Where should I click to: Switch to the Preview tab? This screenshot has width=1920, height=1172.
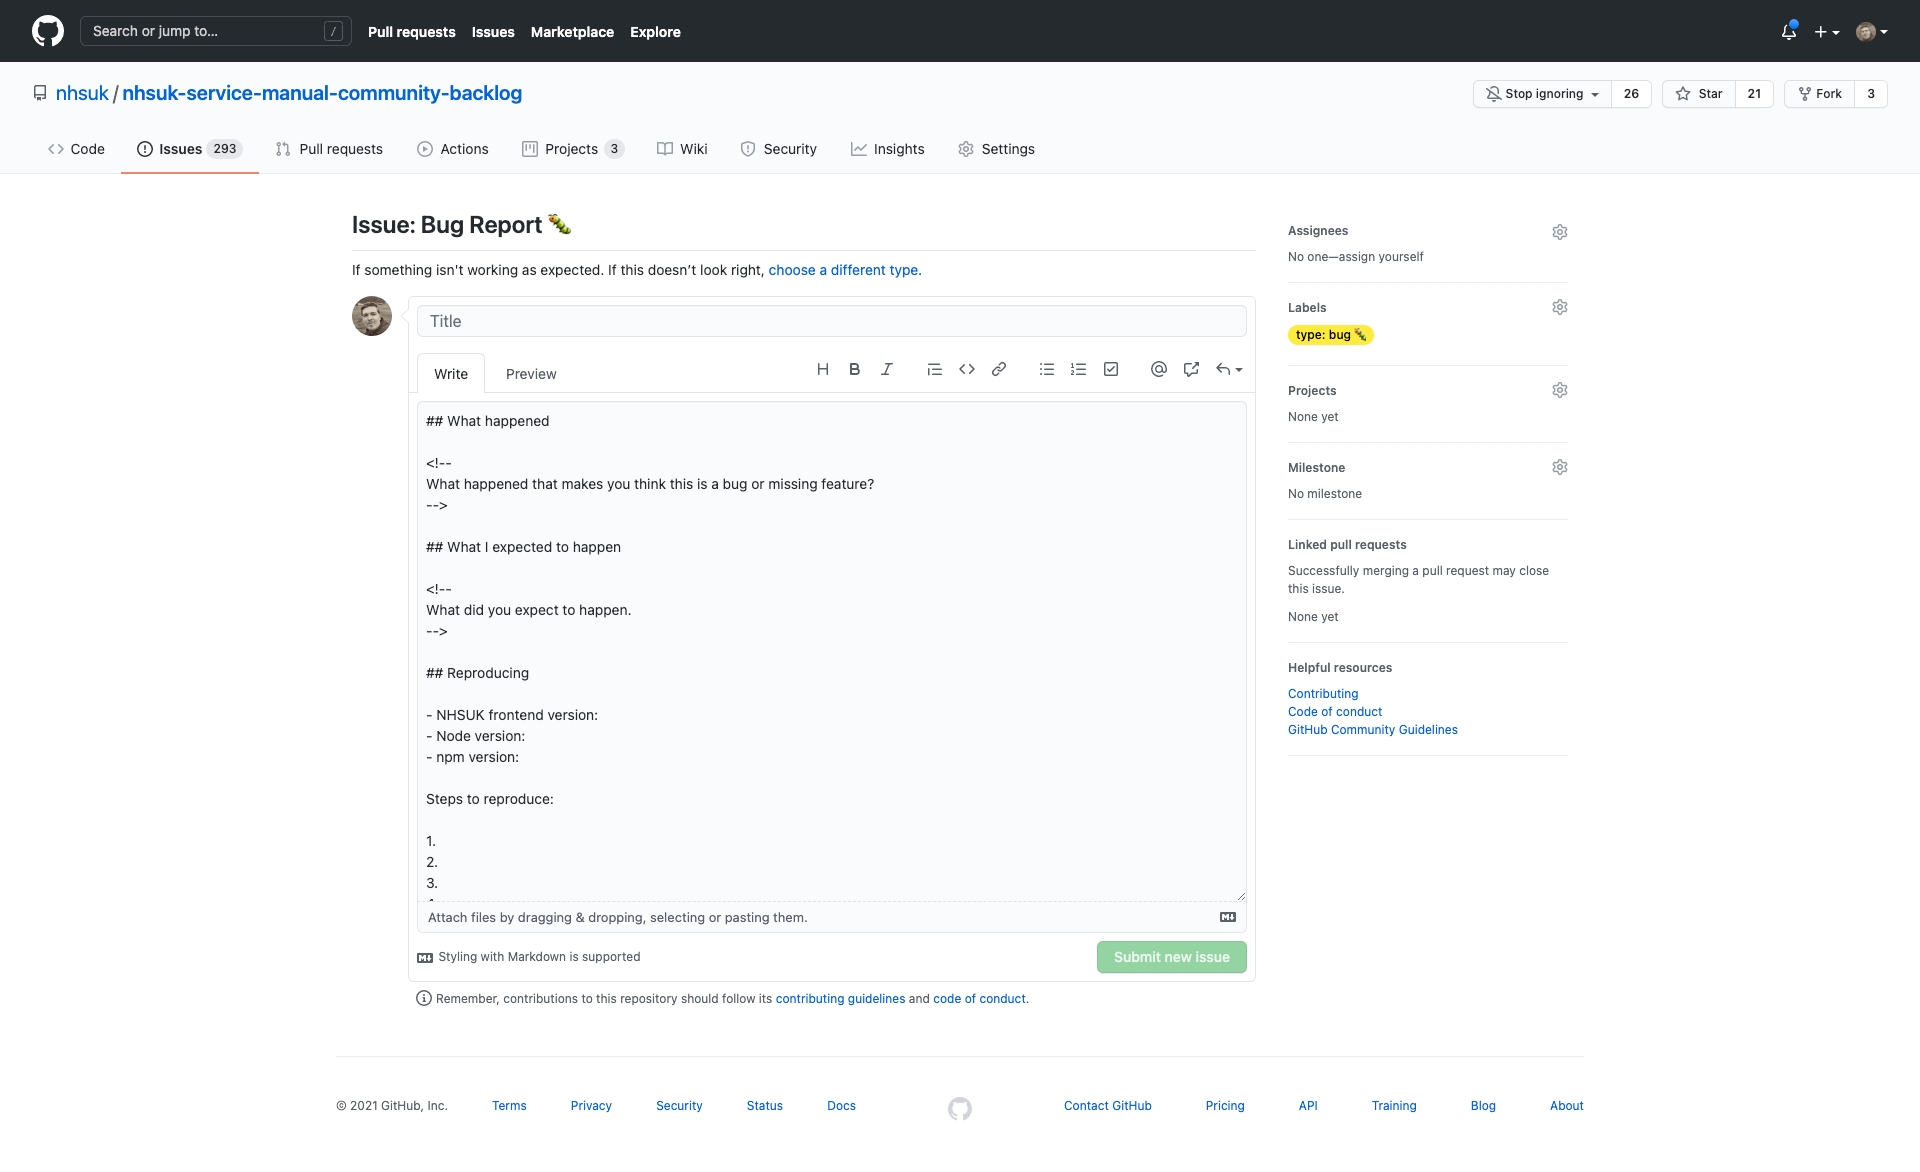(530, 373)
